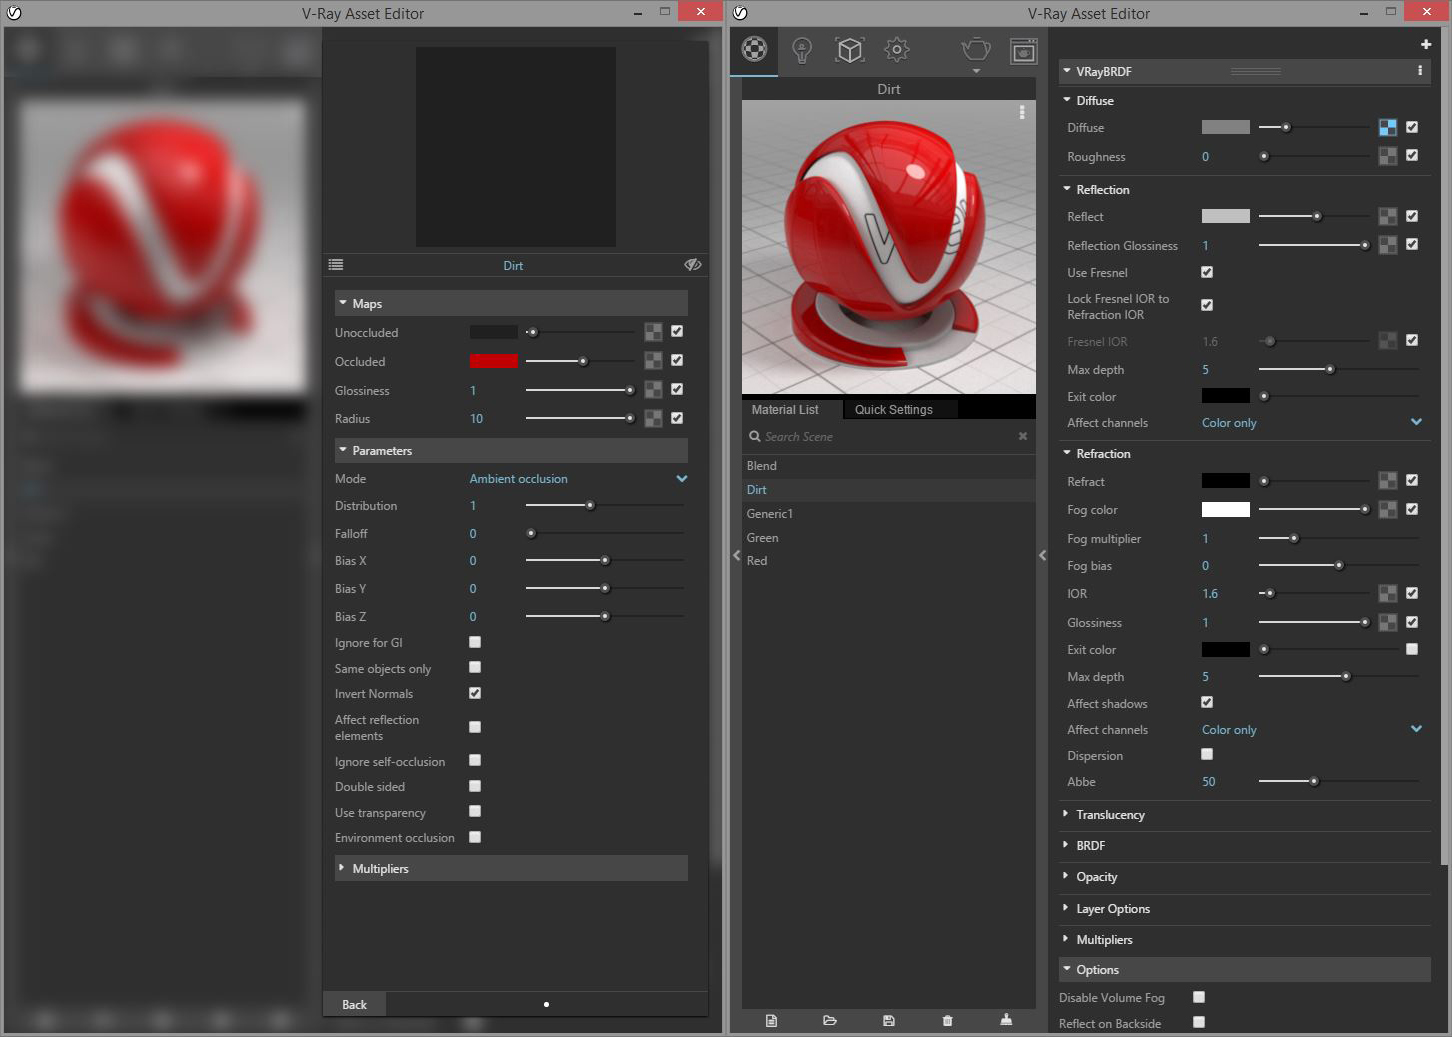Click the plus icon to add layer
This screenshot has height=1037, width=1452.
(x=1425, y=44)
